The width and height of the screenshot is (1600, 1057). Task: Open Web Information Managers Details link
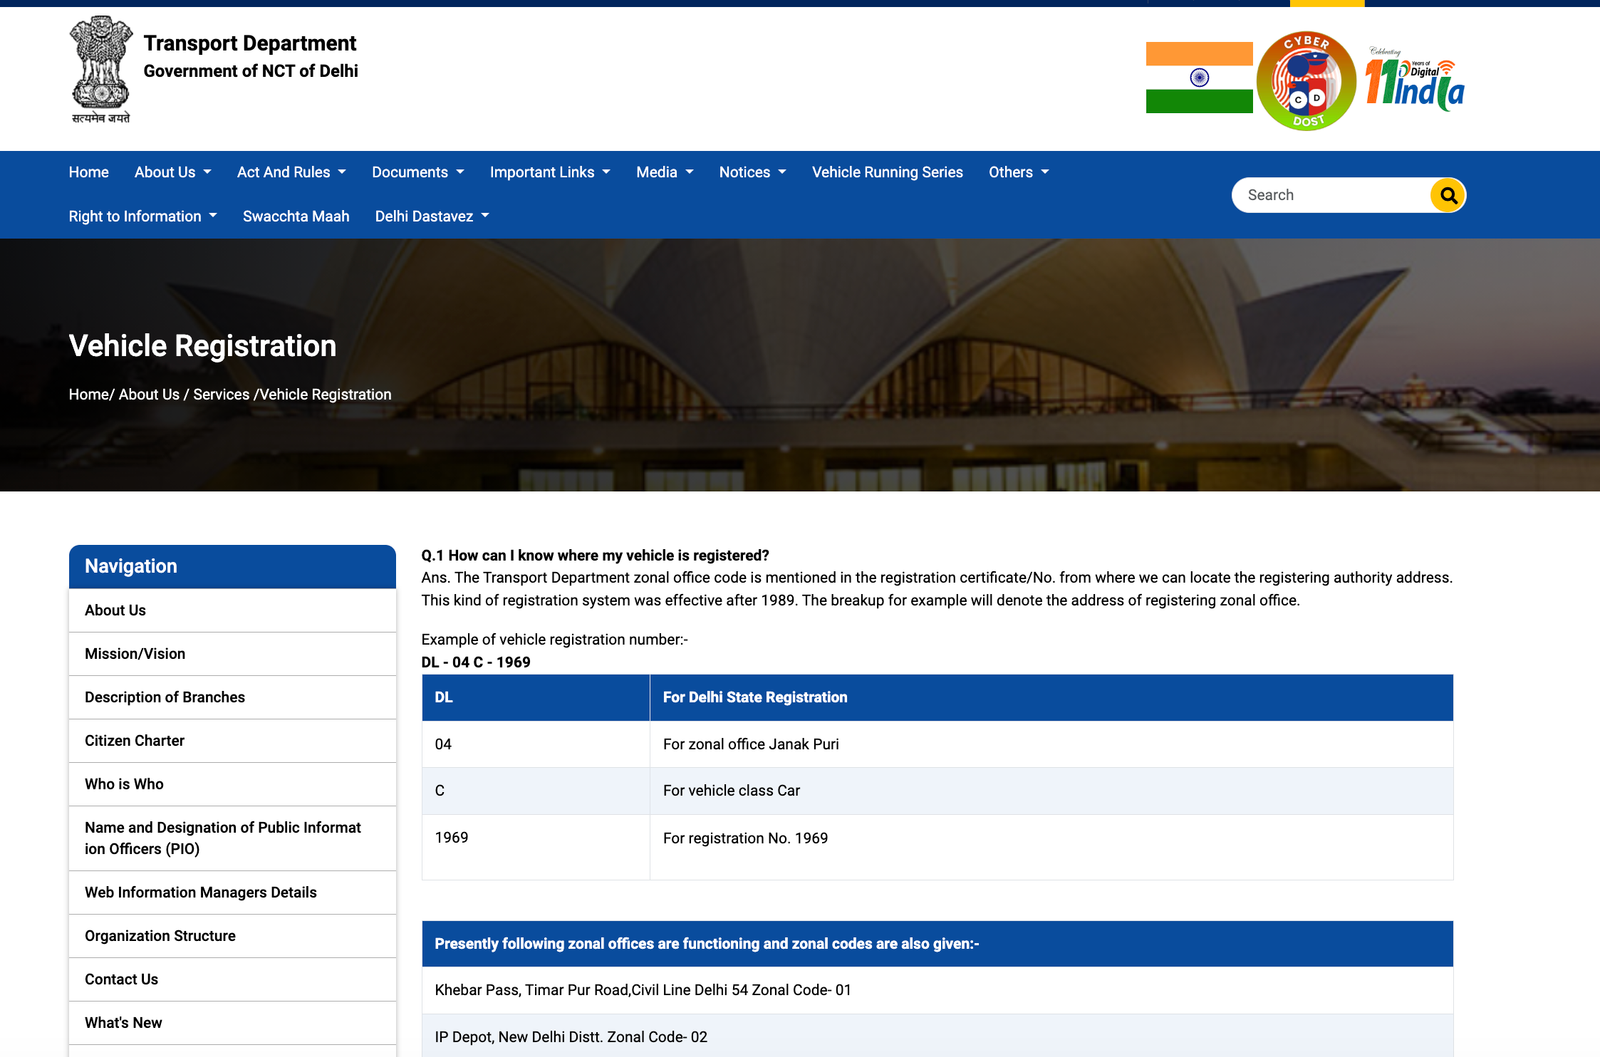(x=232, y=892)
